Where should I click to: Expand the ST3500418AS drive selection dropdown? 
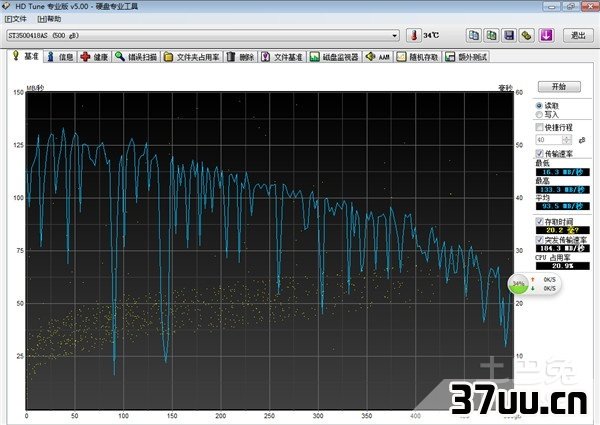(395, 36)
